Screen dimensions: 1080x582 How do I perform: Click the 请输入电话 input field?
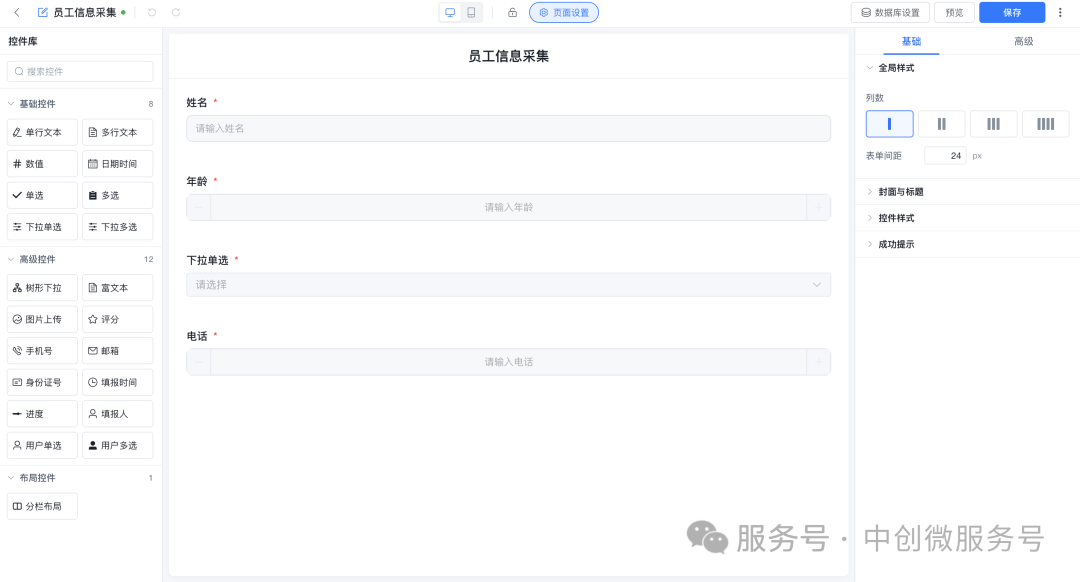[x=508, y=362]
